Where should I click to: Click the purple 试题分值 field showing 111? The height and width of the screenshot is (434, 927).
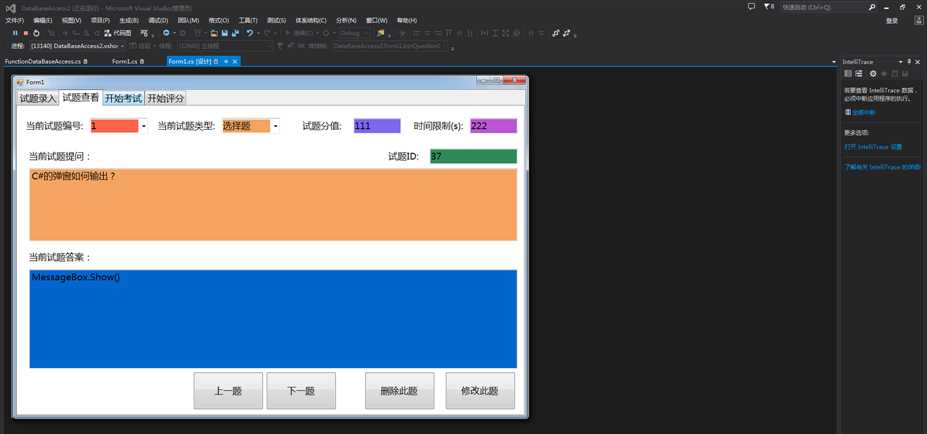click(x=377, y=126)
